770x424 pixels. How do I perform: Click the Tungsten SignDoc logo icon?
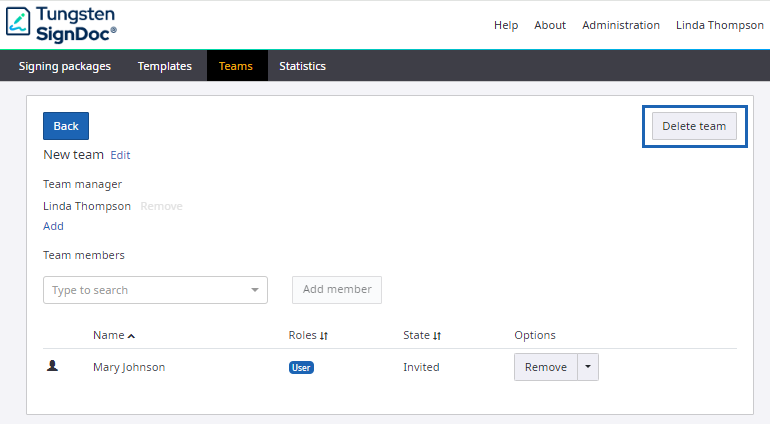(17, 24)
